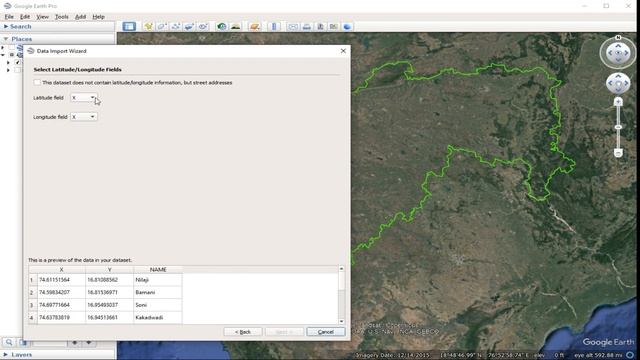Click the Back button in wizard
Image resolution: width=640 pixels, height=360 pixels.
pyautogui.click(x=243, y=332)
